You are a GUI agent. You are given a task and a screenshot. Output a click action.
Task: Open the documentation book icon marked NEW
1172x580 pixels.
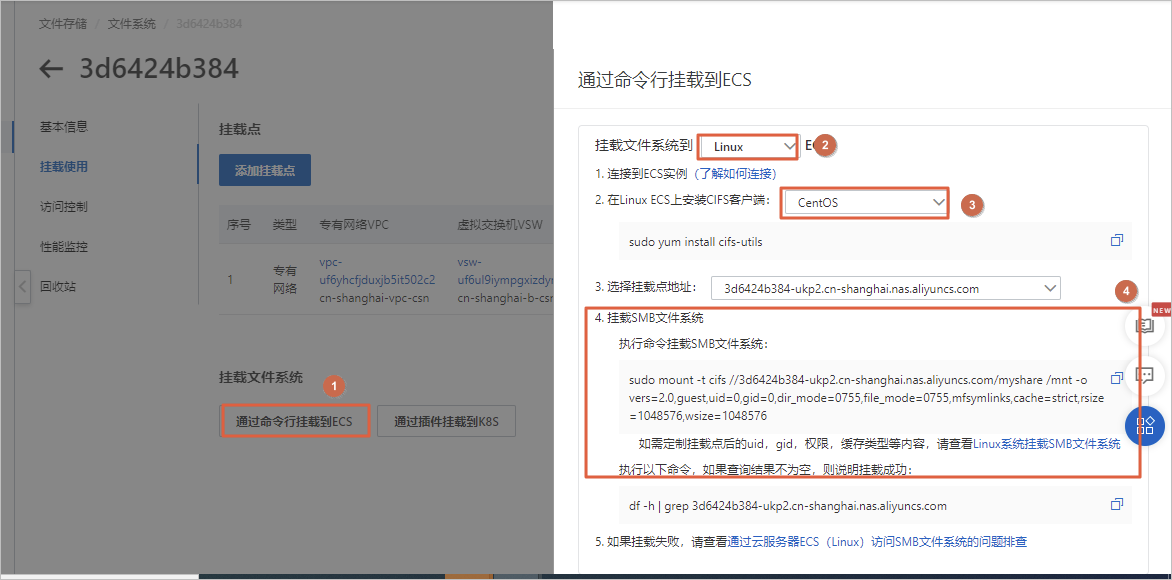(1145, 326)
